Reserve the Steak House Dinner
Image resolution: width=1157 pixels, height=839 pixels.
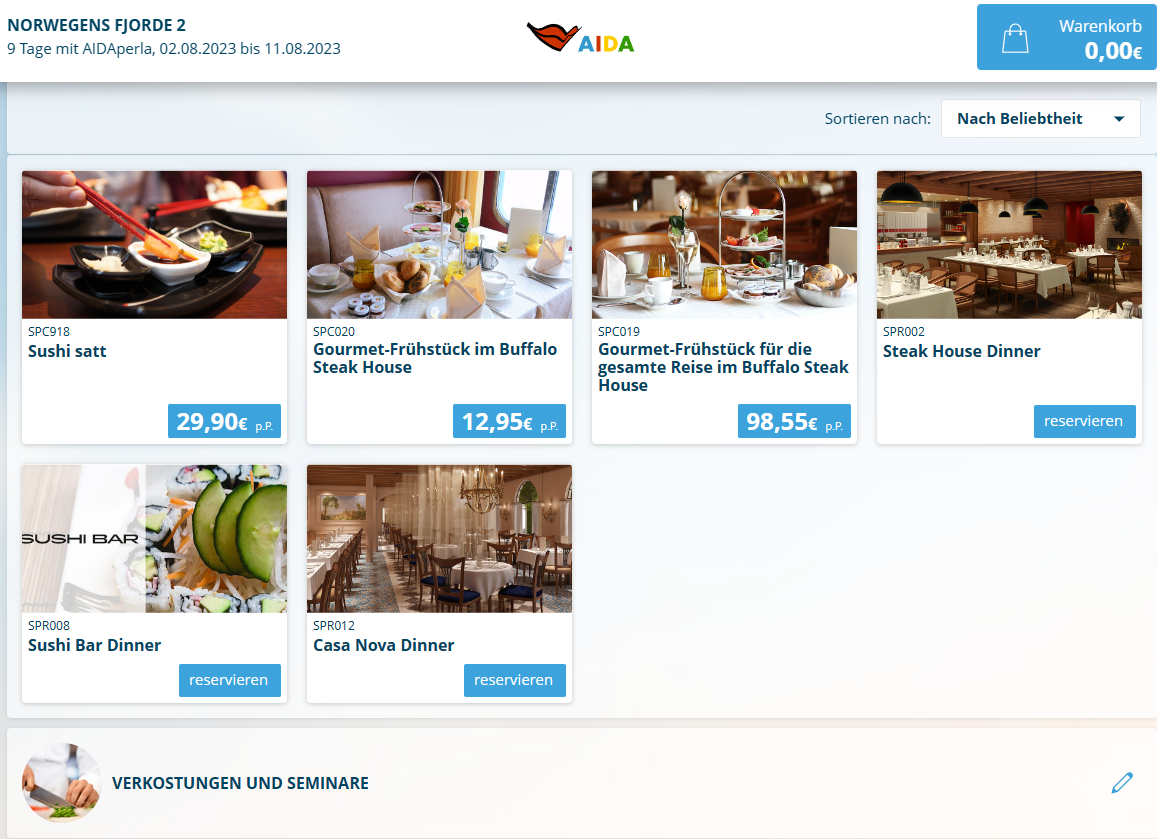coord(1084,421)
